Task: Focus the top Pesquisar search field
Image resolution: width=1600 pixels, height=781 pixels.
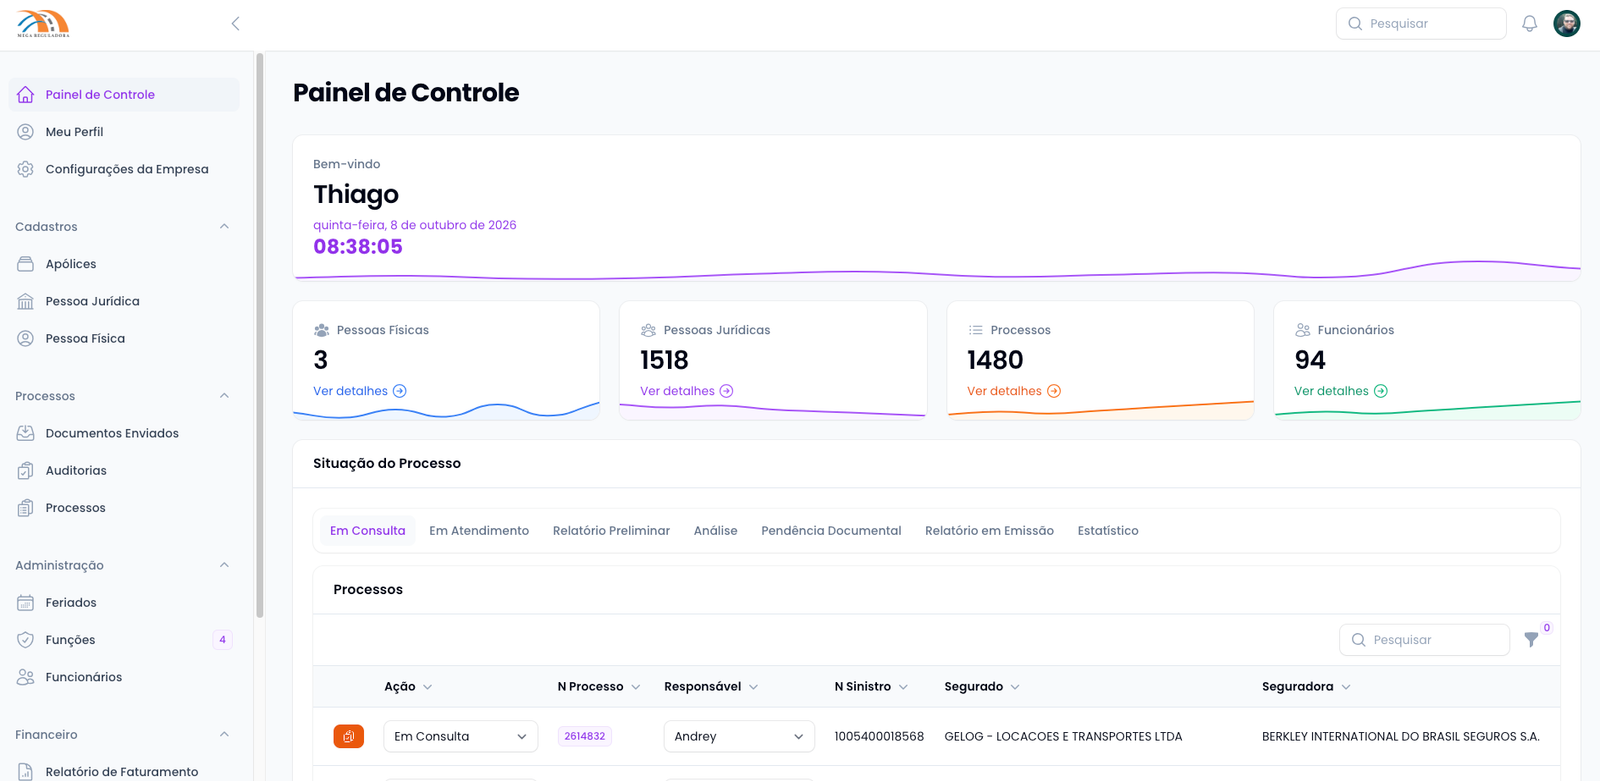Action: pos(1421,24)
